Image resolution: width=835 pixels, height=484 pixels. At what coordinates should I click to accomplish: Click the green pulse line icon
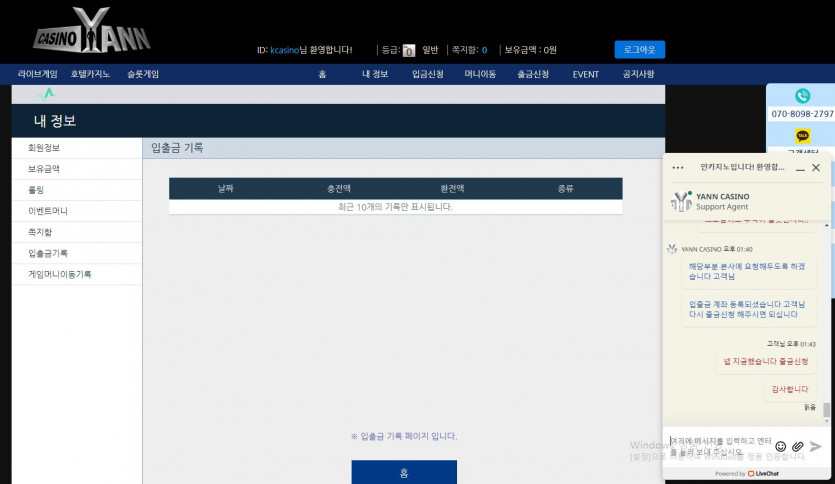[x=46, y=95]
